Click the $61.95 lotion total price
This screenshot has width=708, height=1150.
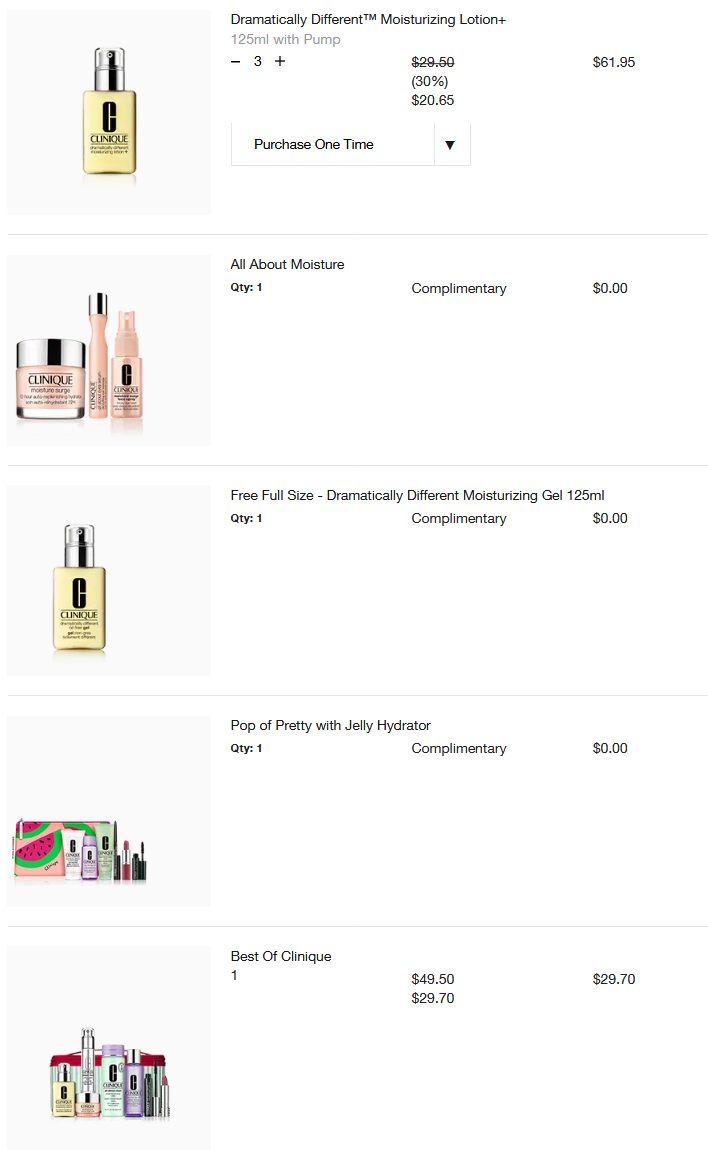coord(614,62)
